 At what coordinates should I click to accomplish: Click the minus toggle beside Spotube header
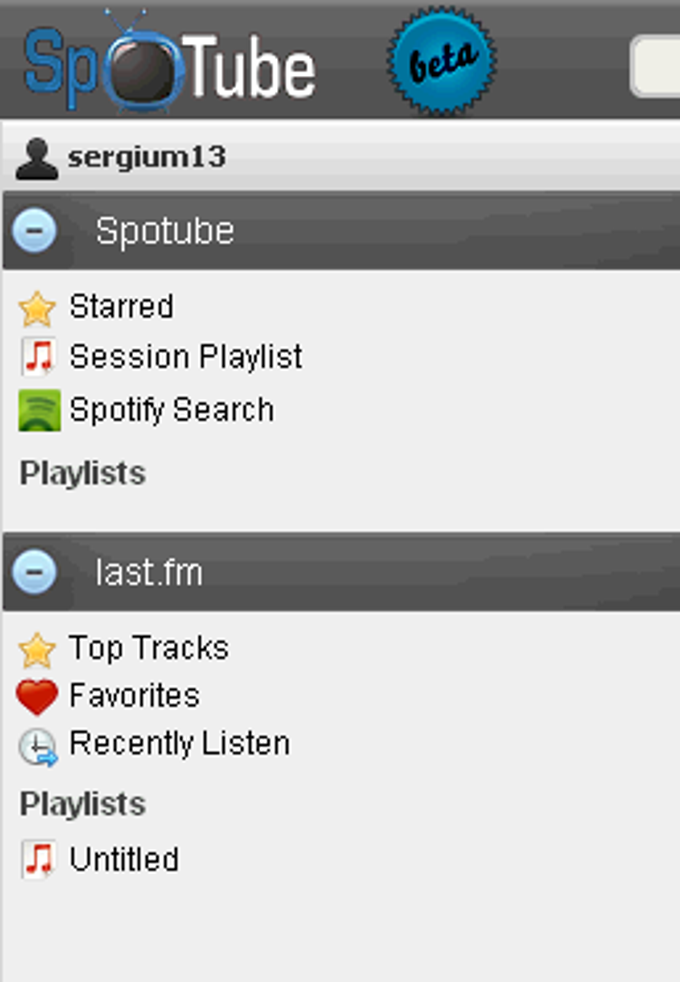pos(36,228)
